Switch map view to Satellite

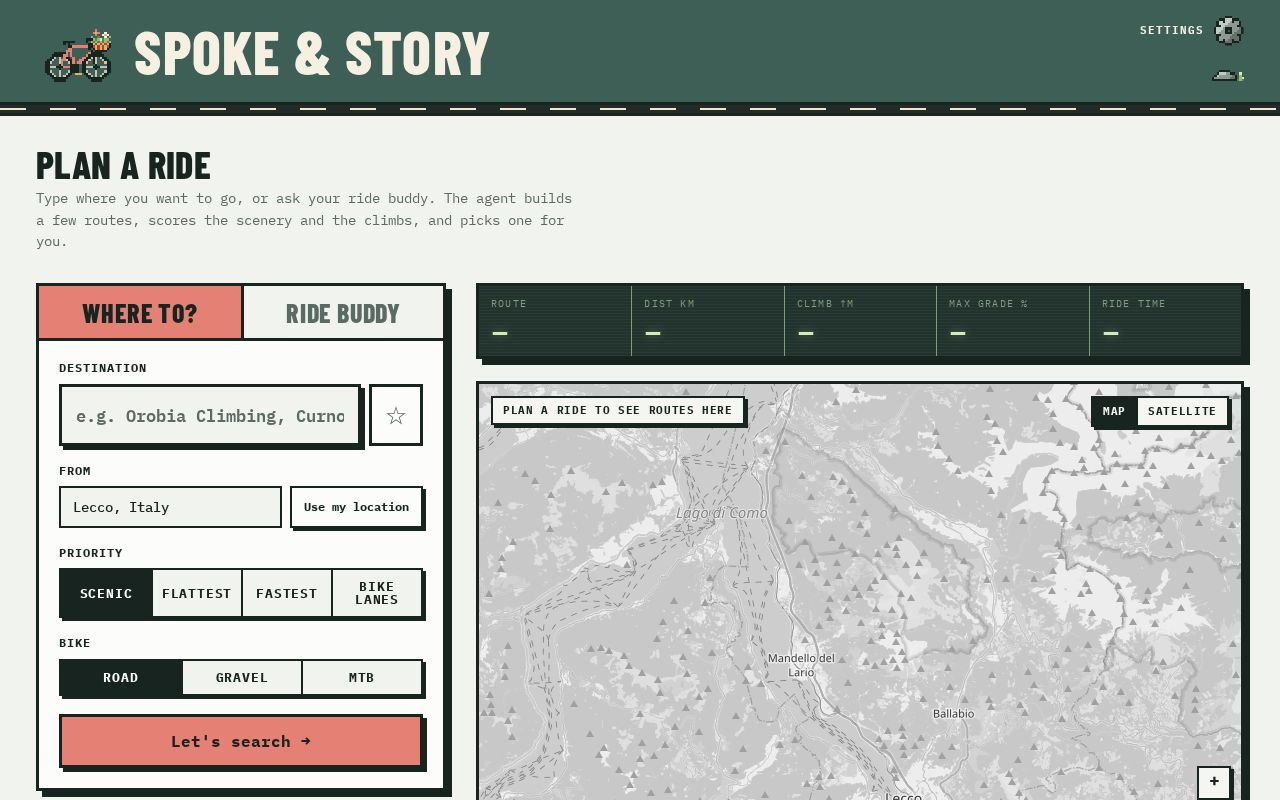(x=1182, y=411)
